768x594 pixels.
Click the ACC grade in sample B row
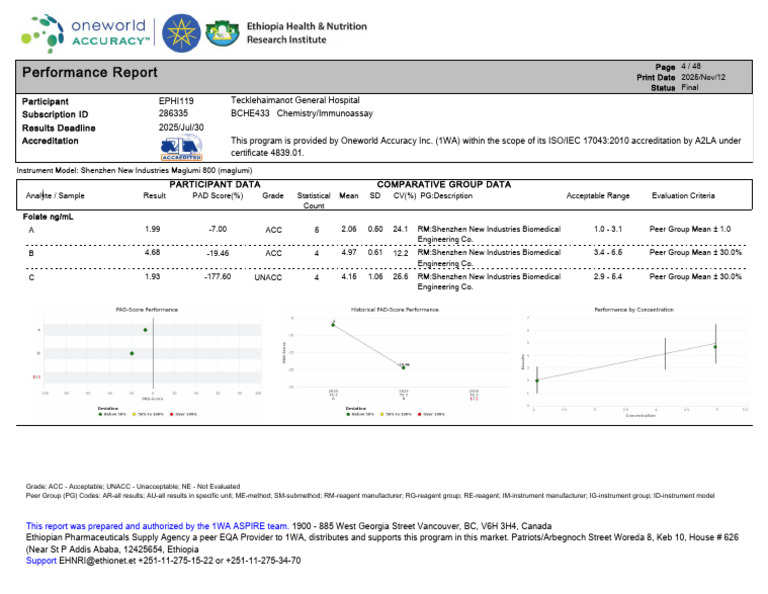coord(273,253)
